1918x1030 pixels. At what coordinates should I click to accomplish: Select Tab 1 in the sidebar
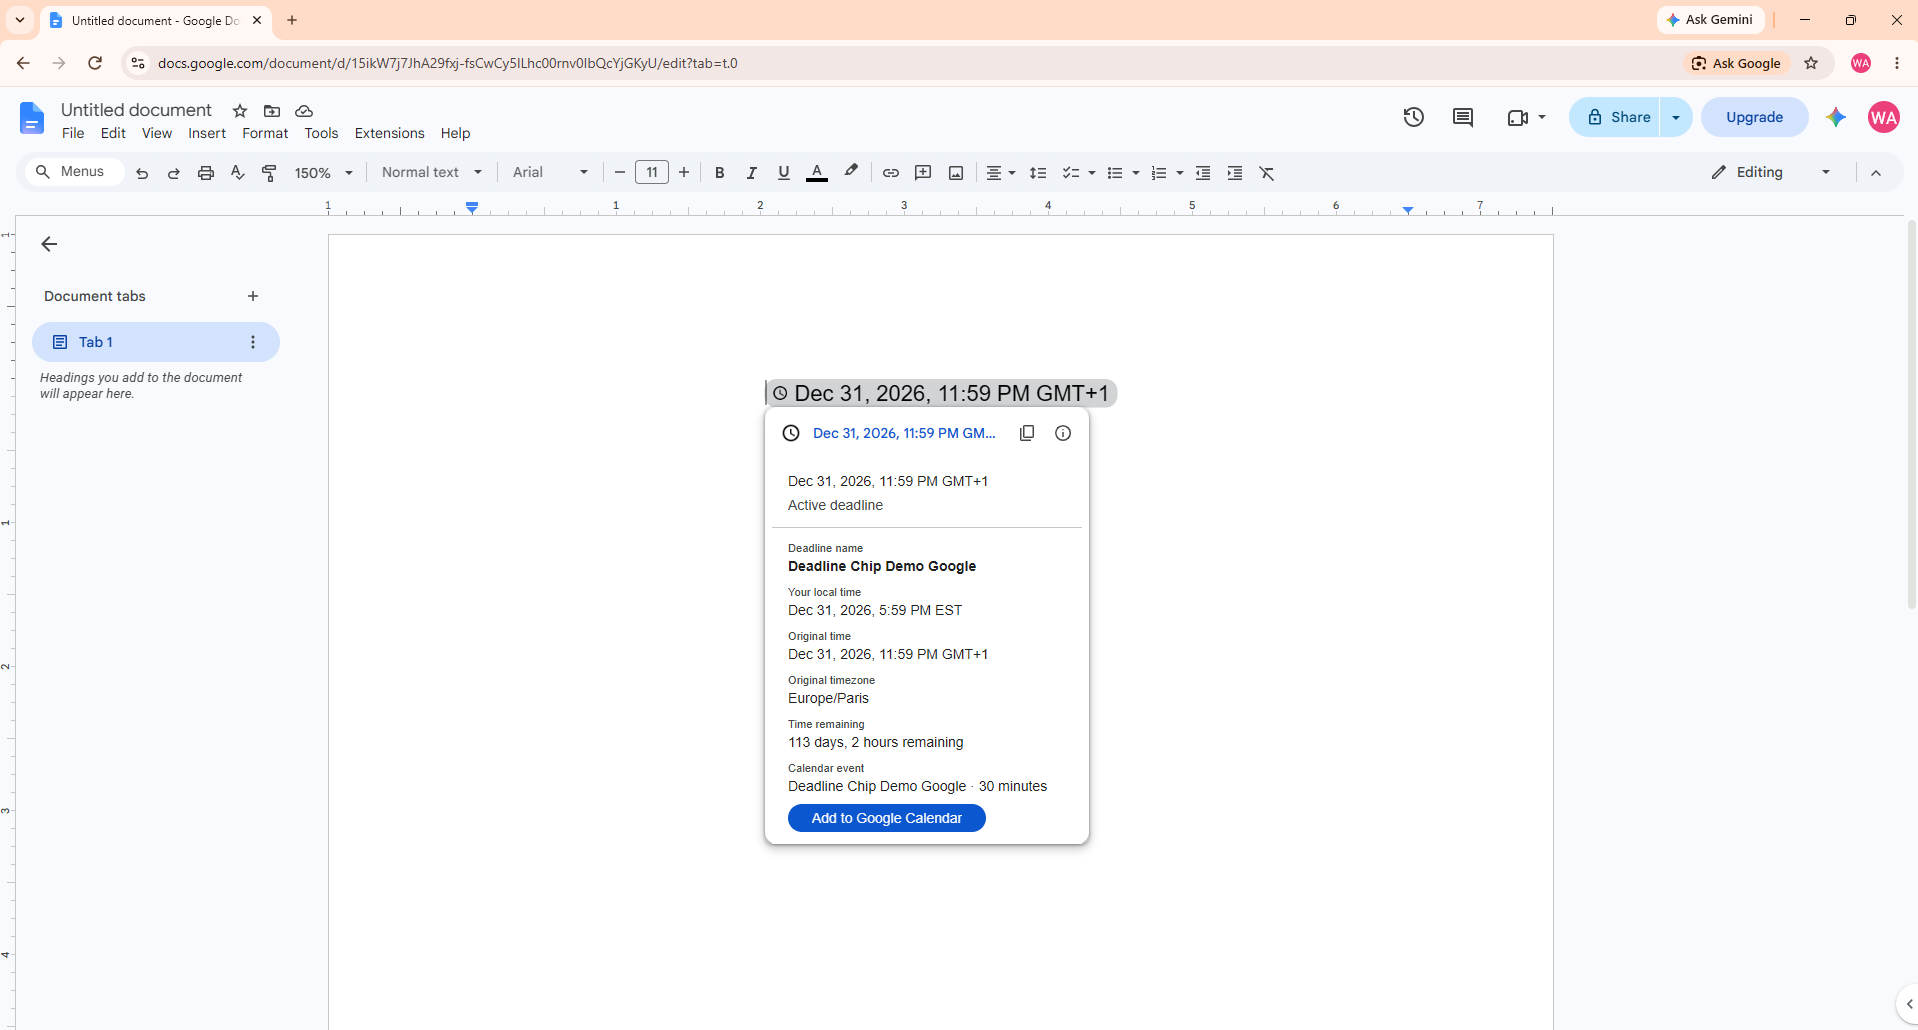(155, 342)
